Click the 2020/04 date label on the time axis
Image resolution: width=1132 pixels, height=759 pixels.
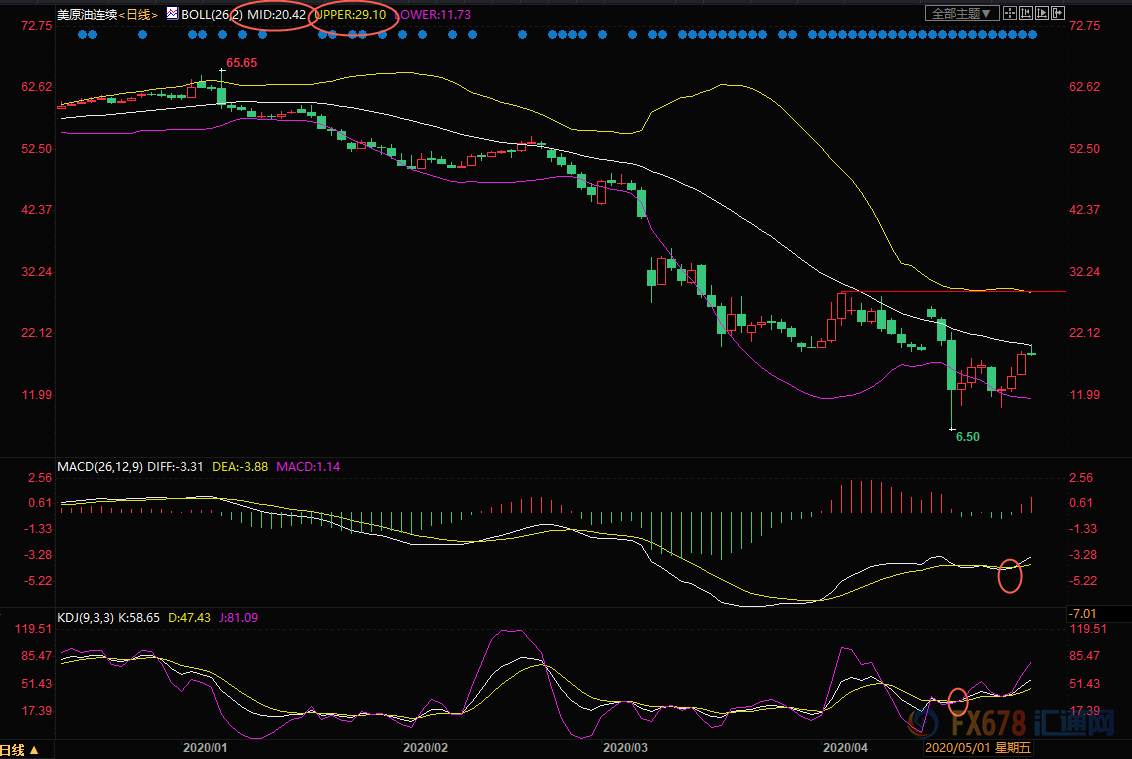(x=845, y=747)
